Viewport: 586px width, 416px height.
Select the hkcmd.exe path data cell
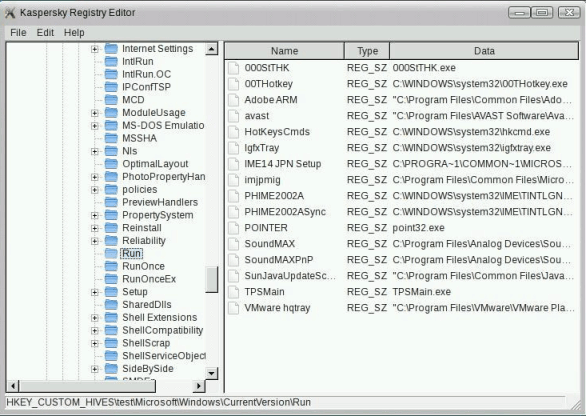point(471,132)
